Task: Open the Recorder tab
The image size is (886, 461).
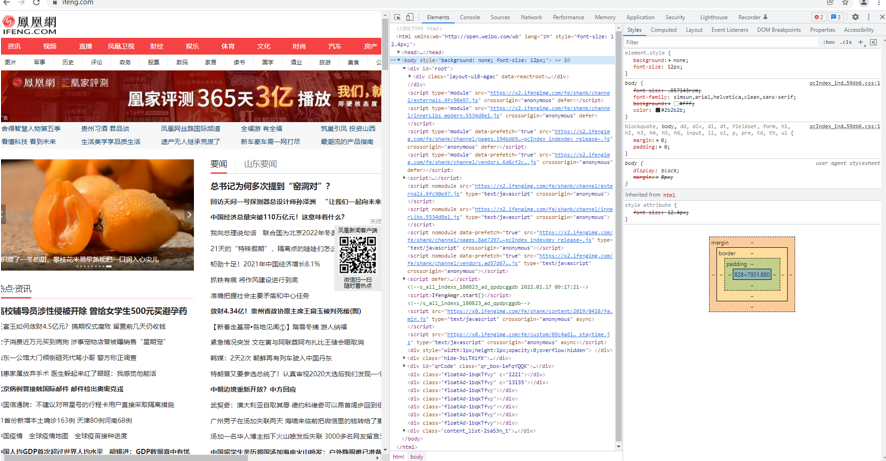Action: (x=753, y=18)
